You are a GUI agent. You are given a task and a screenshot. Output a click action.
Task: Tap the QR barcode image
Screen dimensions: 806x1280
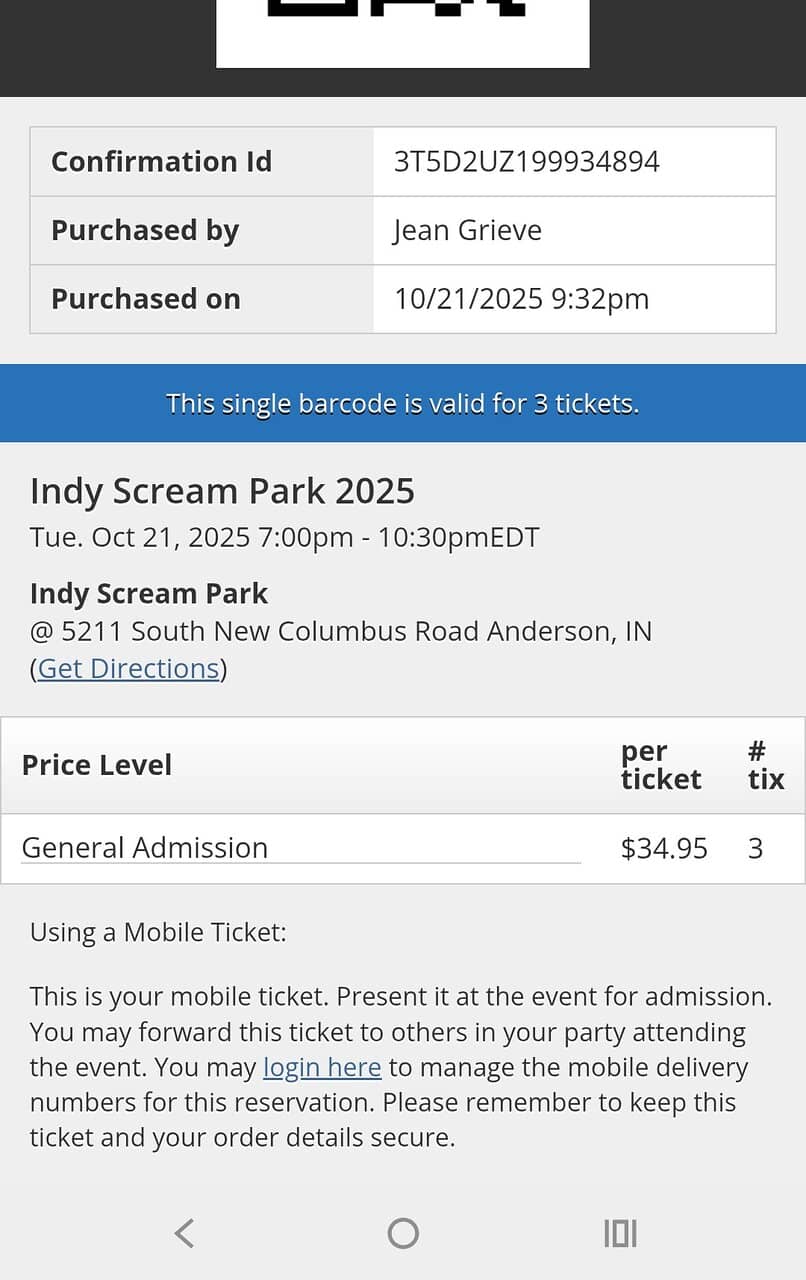[x=402, y=30]
